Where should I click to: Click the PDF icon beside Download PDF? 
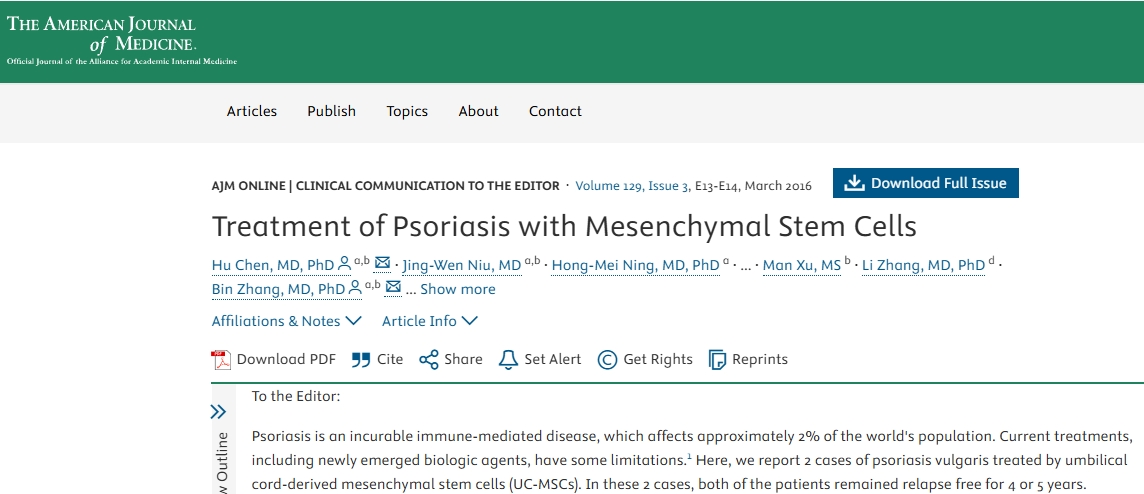click(x=221, y=360)
